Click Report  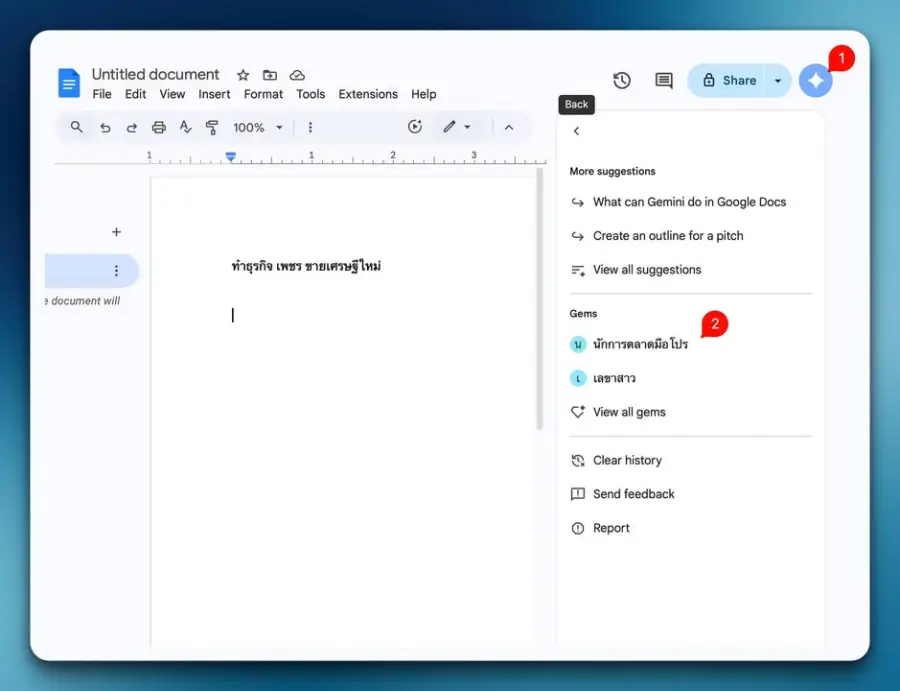600,528
